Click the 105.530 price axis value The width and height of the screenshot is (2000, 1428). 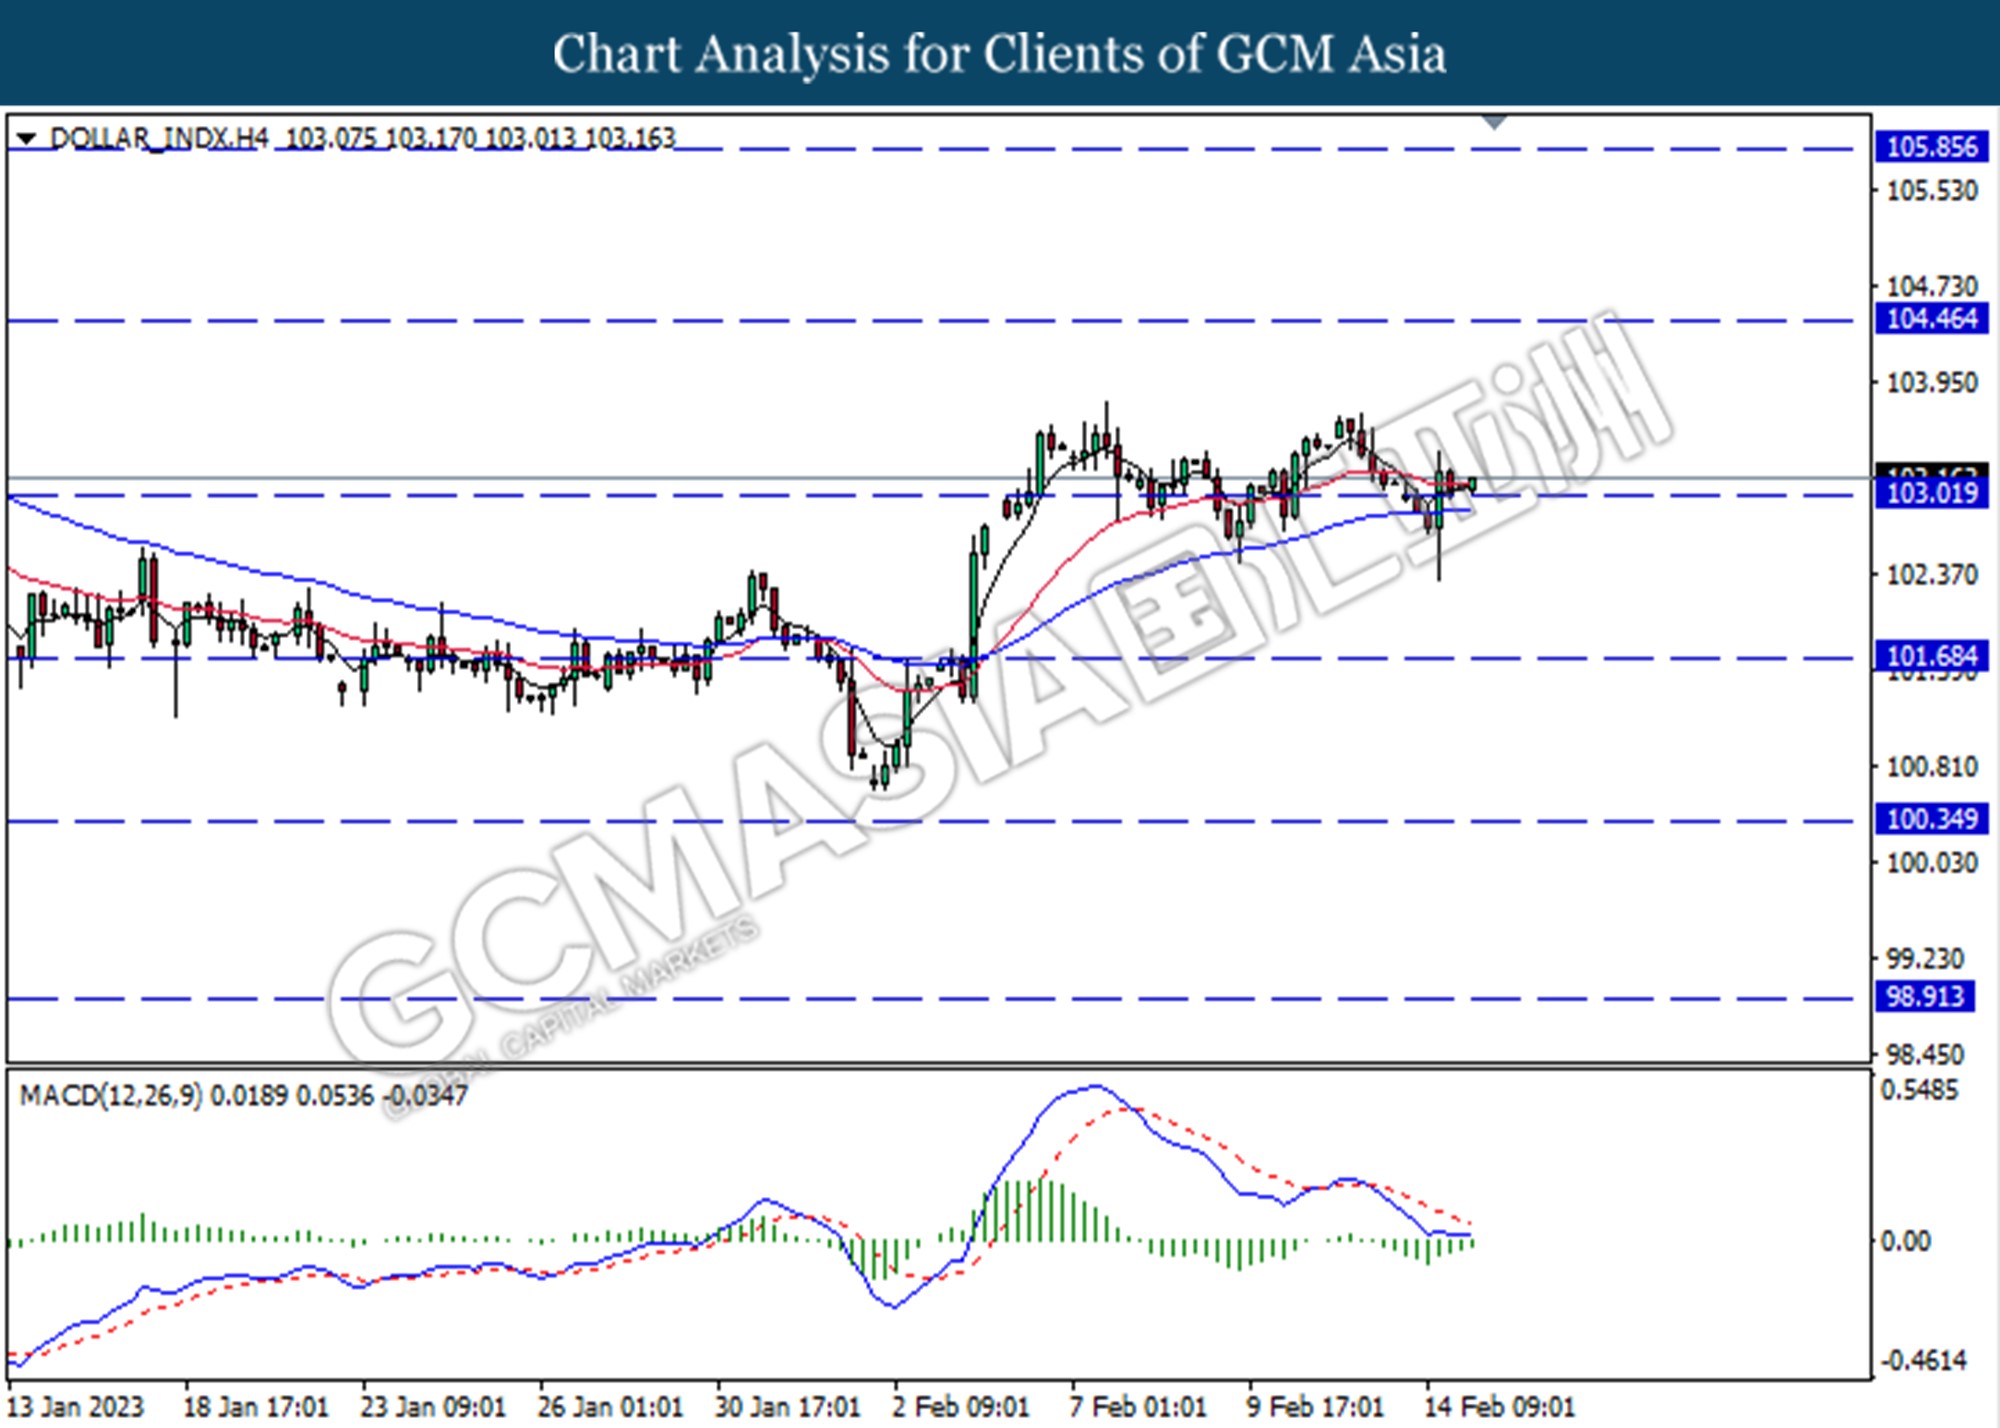(x=1931, y=190)
